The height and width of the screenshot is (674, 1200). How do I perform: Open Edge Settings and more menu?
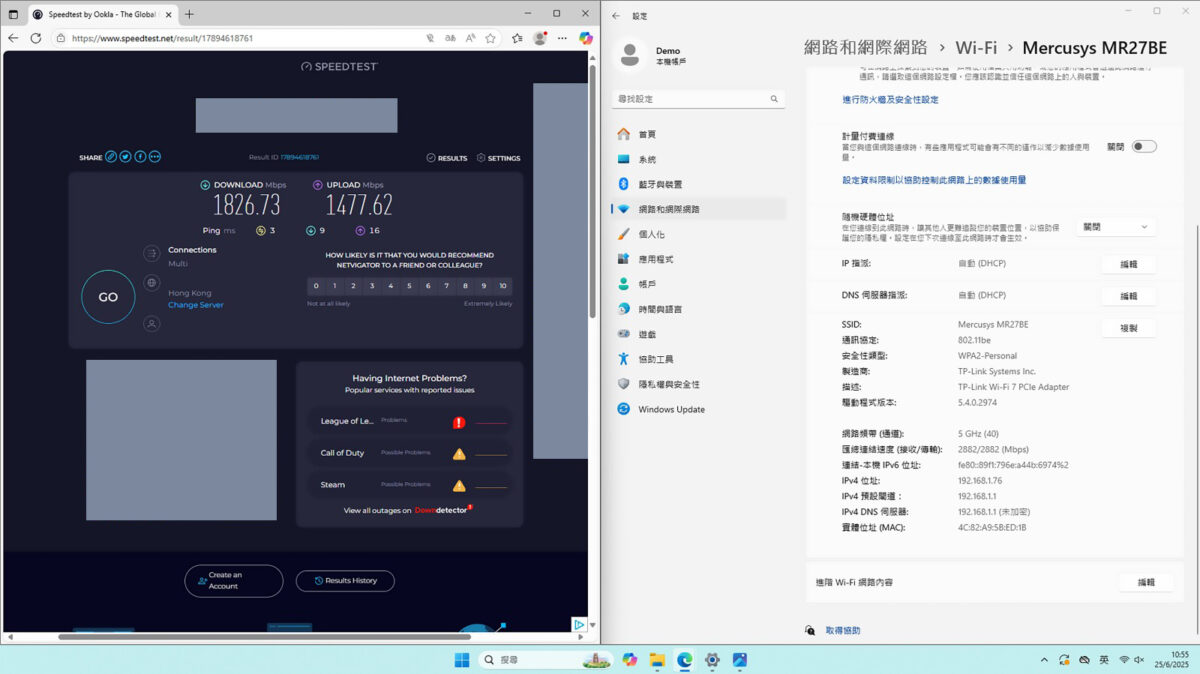(561, 38)
